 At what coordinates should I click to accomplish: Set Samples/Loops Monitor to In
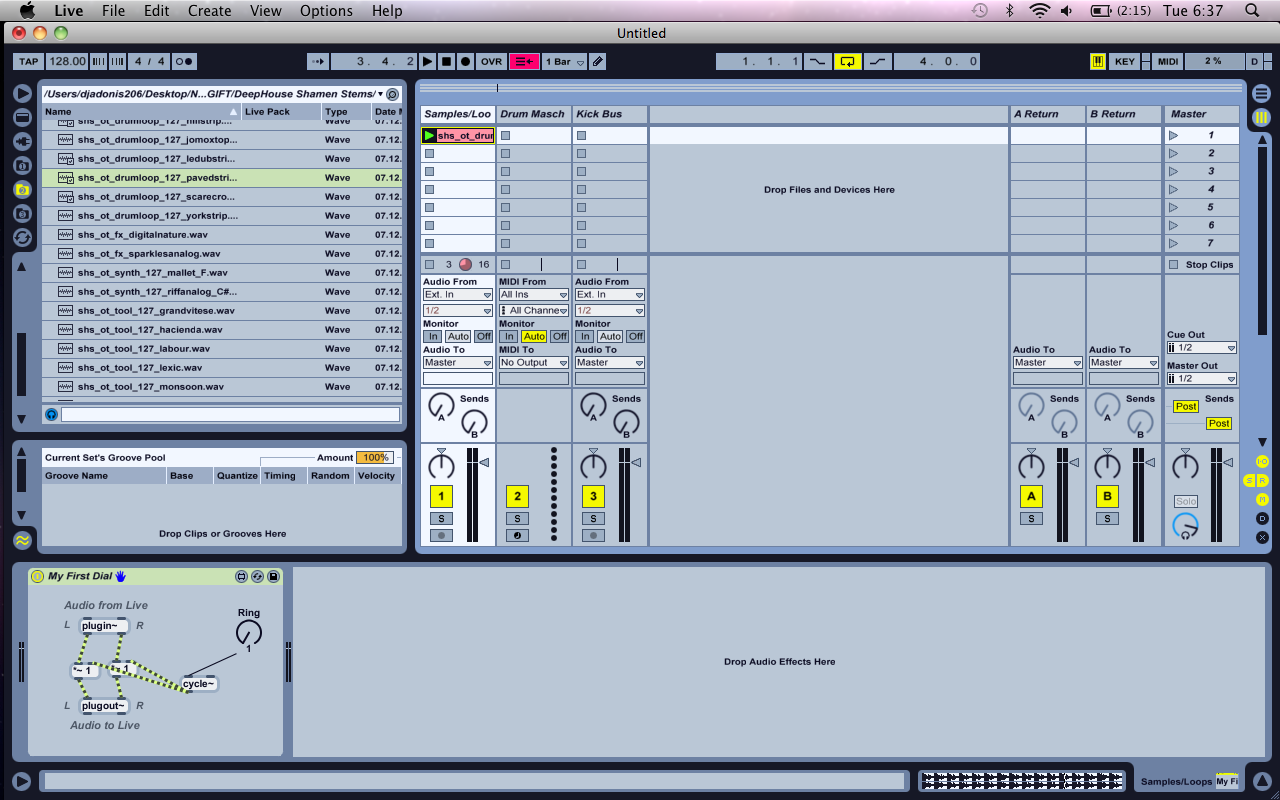click(x=432, y=336)
